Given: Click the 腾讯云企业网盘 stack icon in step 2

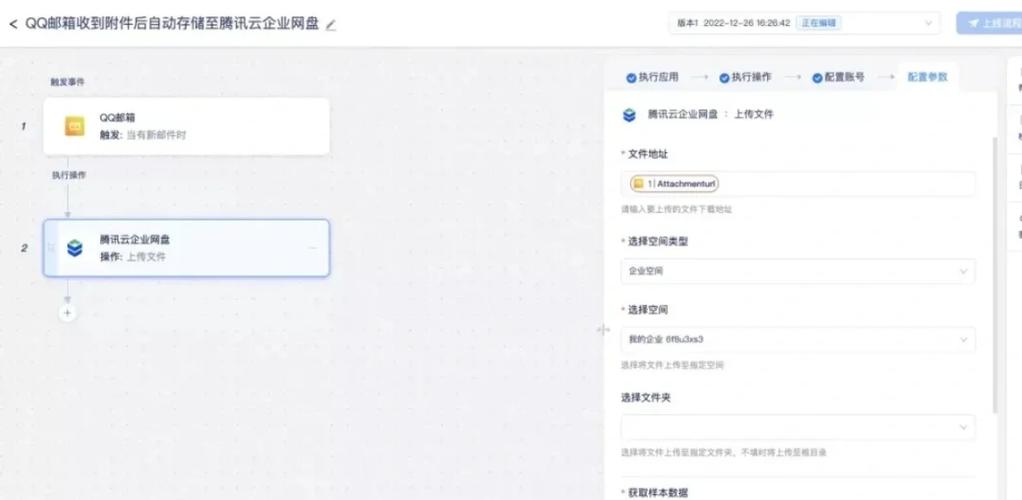Looking at the screenshot, I should coord(75,248).
